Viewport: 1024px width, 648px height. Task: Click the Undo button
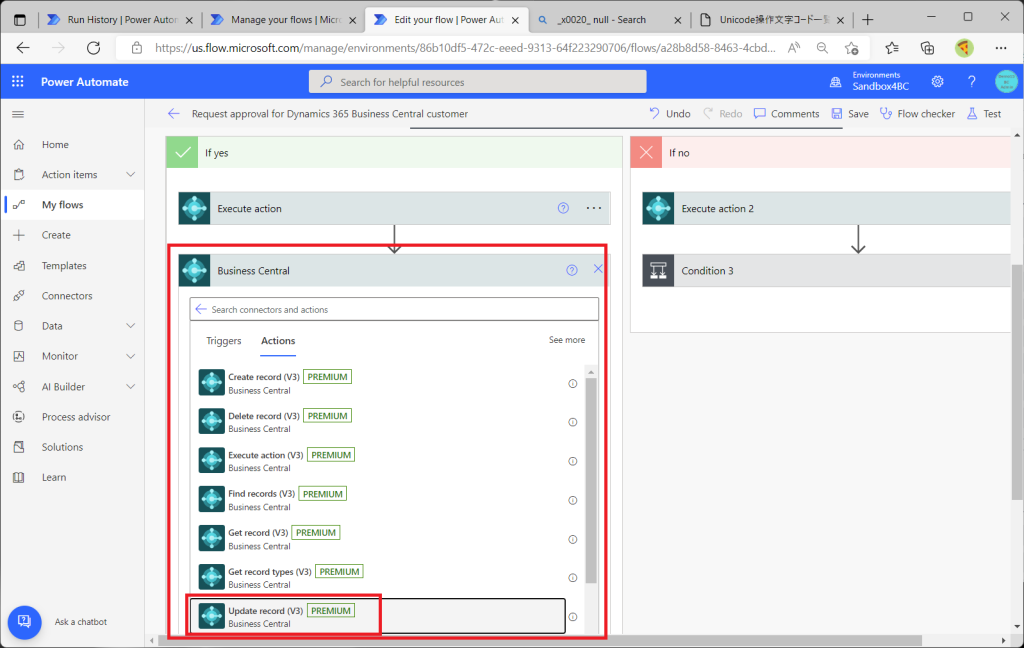click(670, 114)
